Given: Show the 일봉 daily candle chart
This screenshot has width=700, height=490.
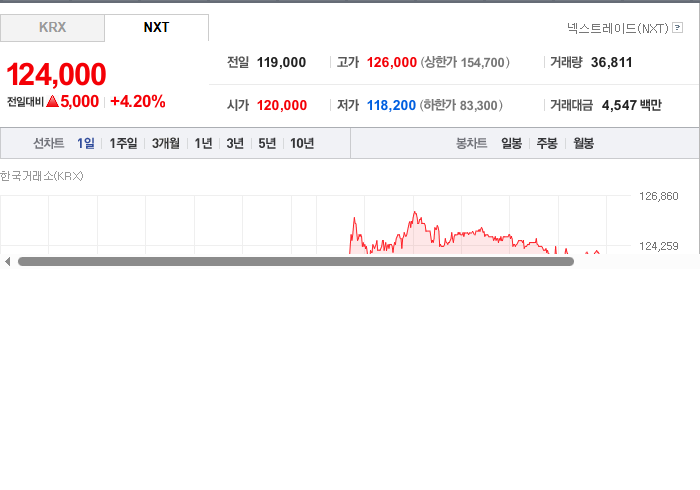Looking at the screenshot, I should (512, 143).
